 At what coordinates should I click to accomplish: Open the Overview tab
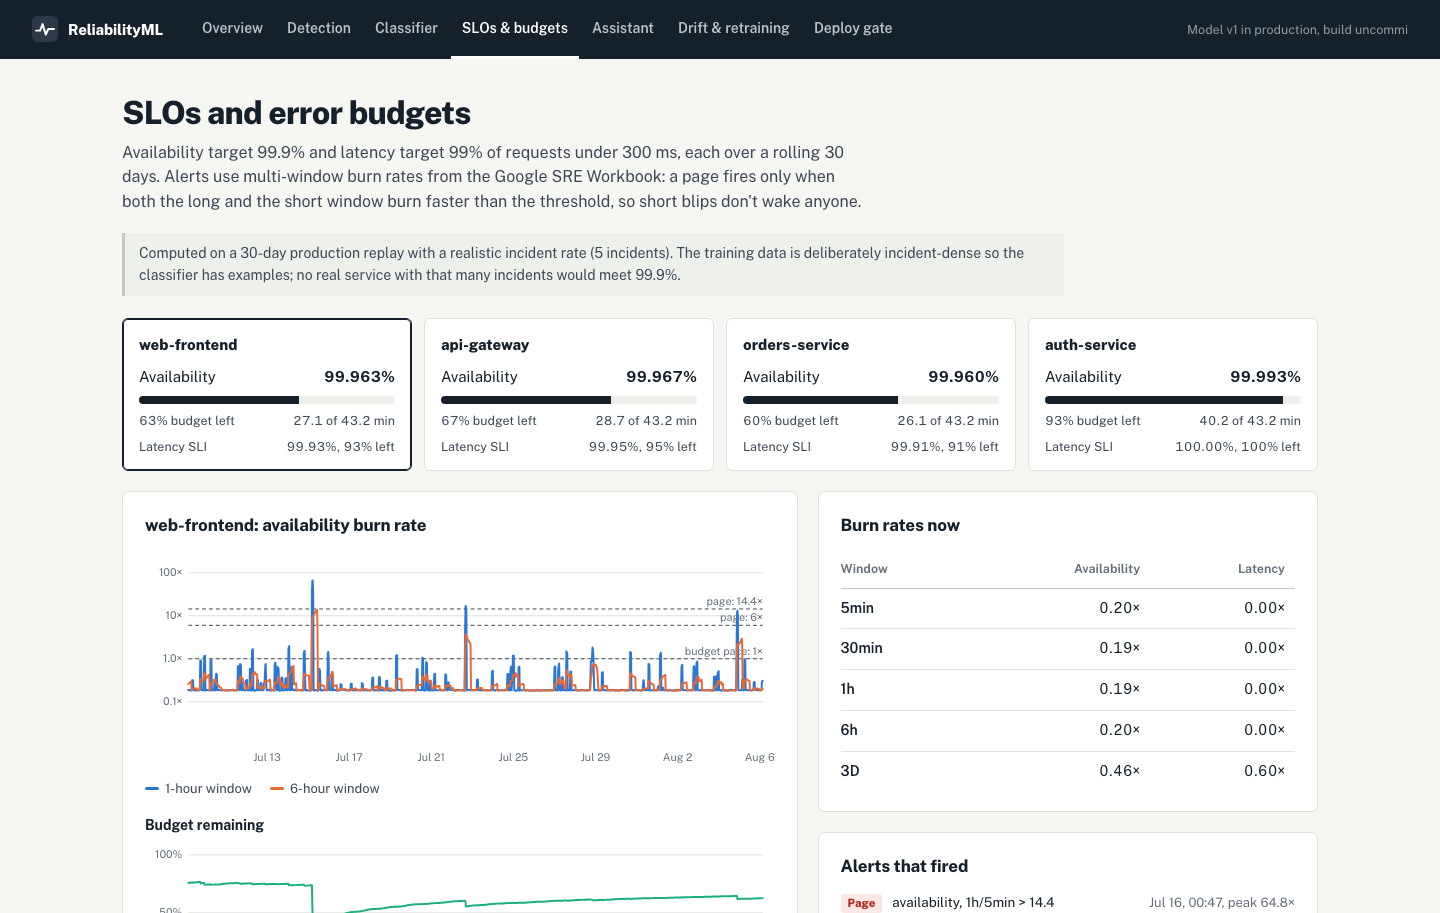coord(232,28)
